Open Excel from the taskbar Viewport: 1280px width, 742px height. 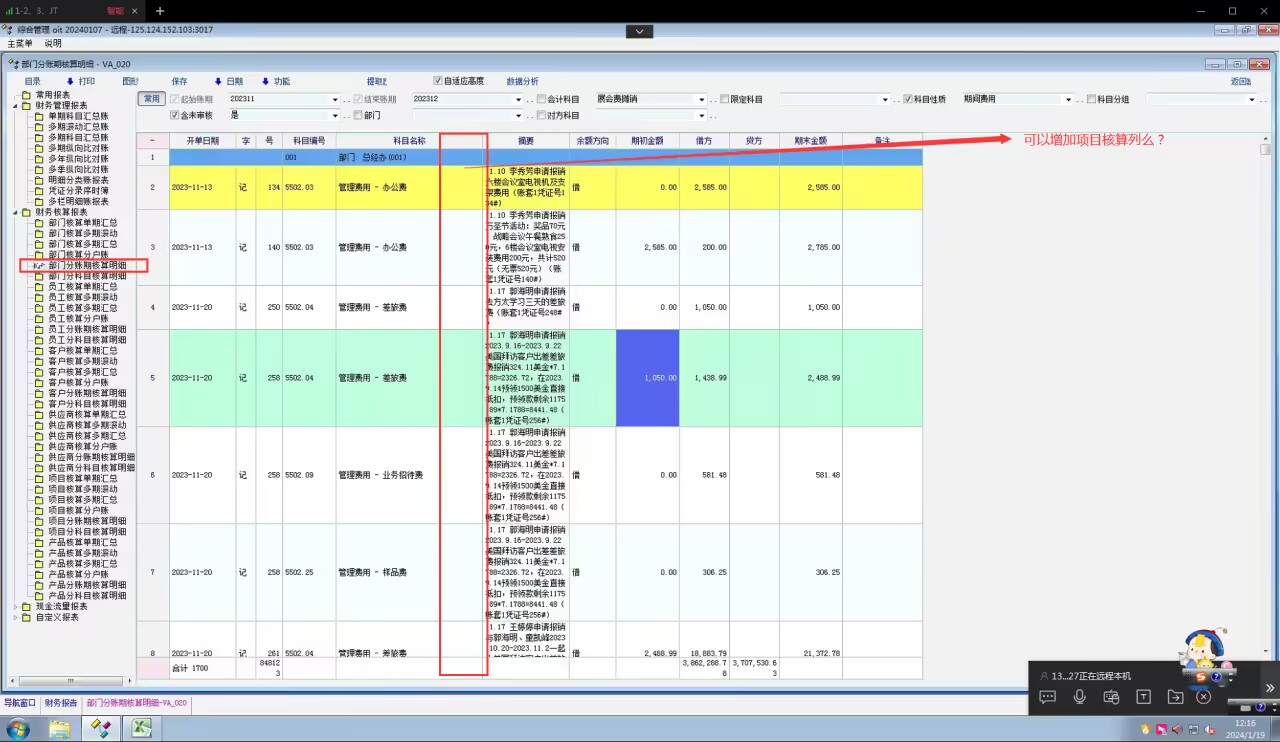[x=142, y=728]
